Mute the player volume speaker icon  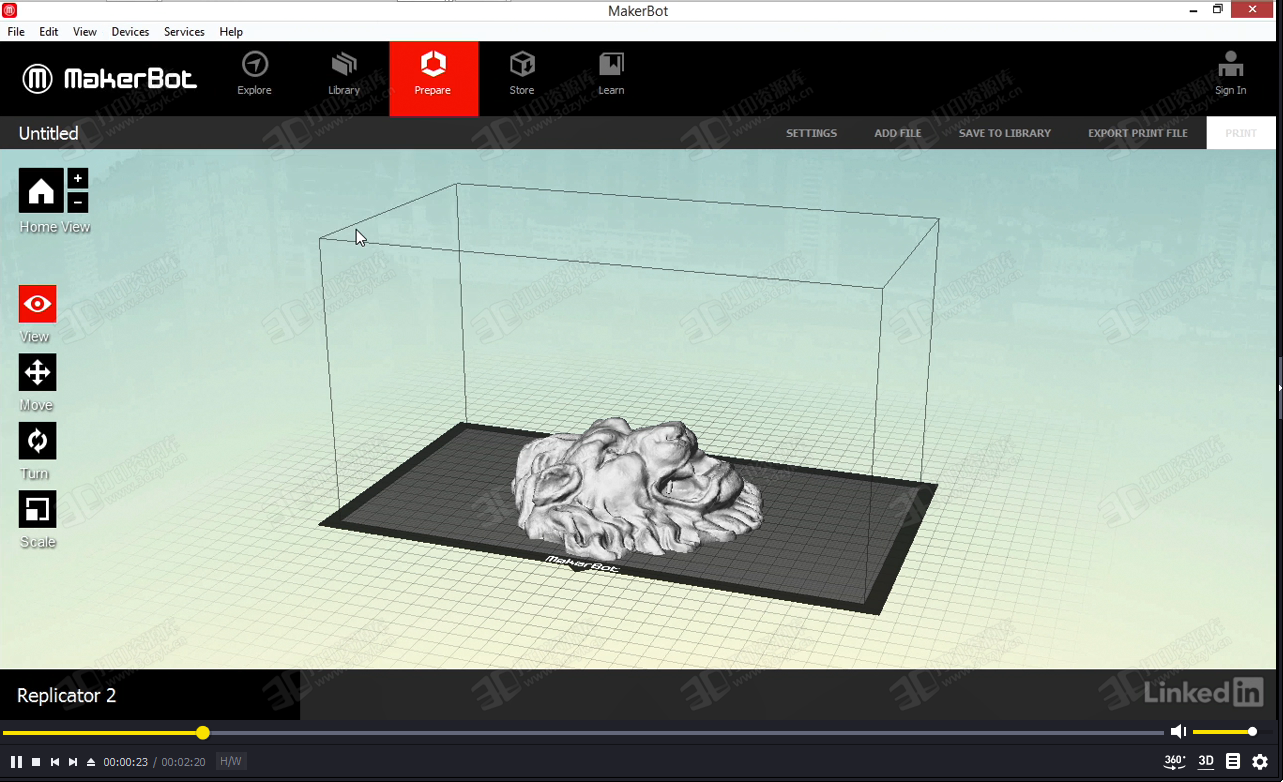[1178, 732]
